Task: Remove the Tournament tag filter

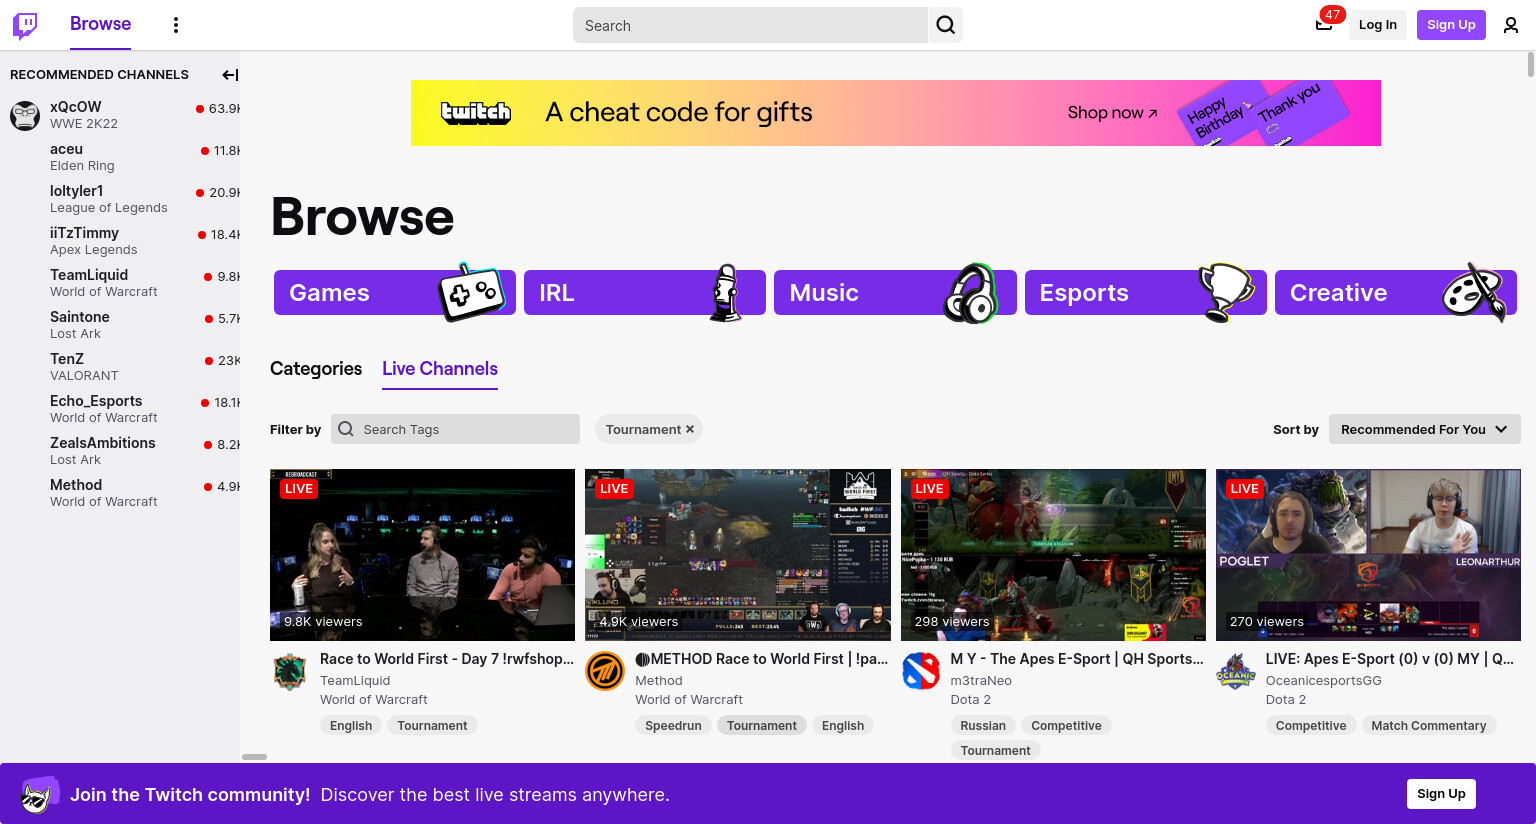Action: pos(690,429)
